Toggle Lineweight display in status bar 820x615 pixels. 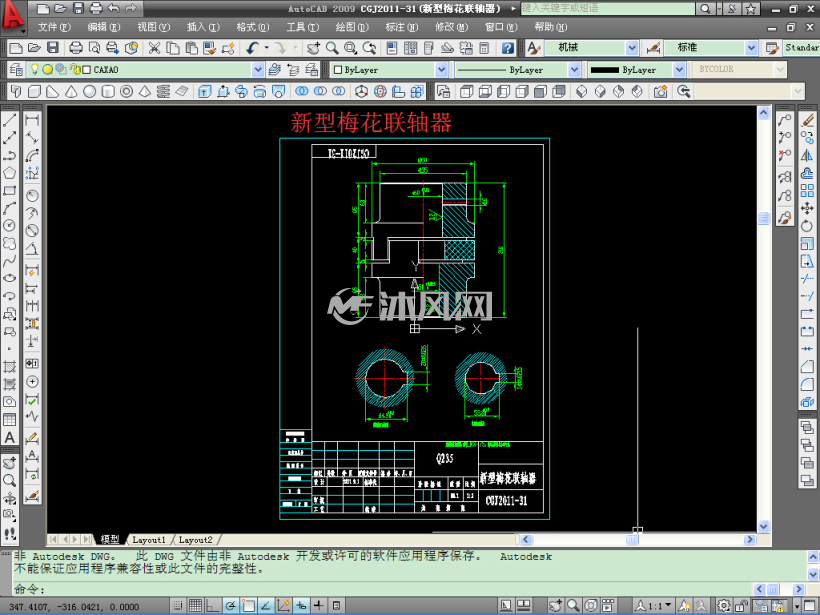point(318,606)
